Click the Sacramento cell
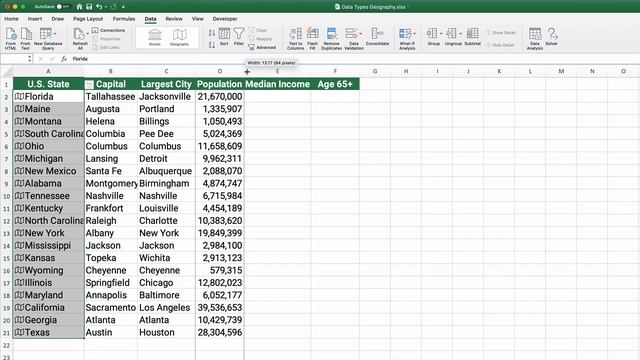The height and width of the screenshot is (360, 640). (111, 307)
